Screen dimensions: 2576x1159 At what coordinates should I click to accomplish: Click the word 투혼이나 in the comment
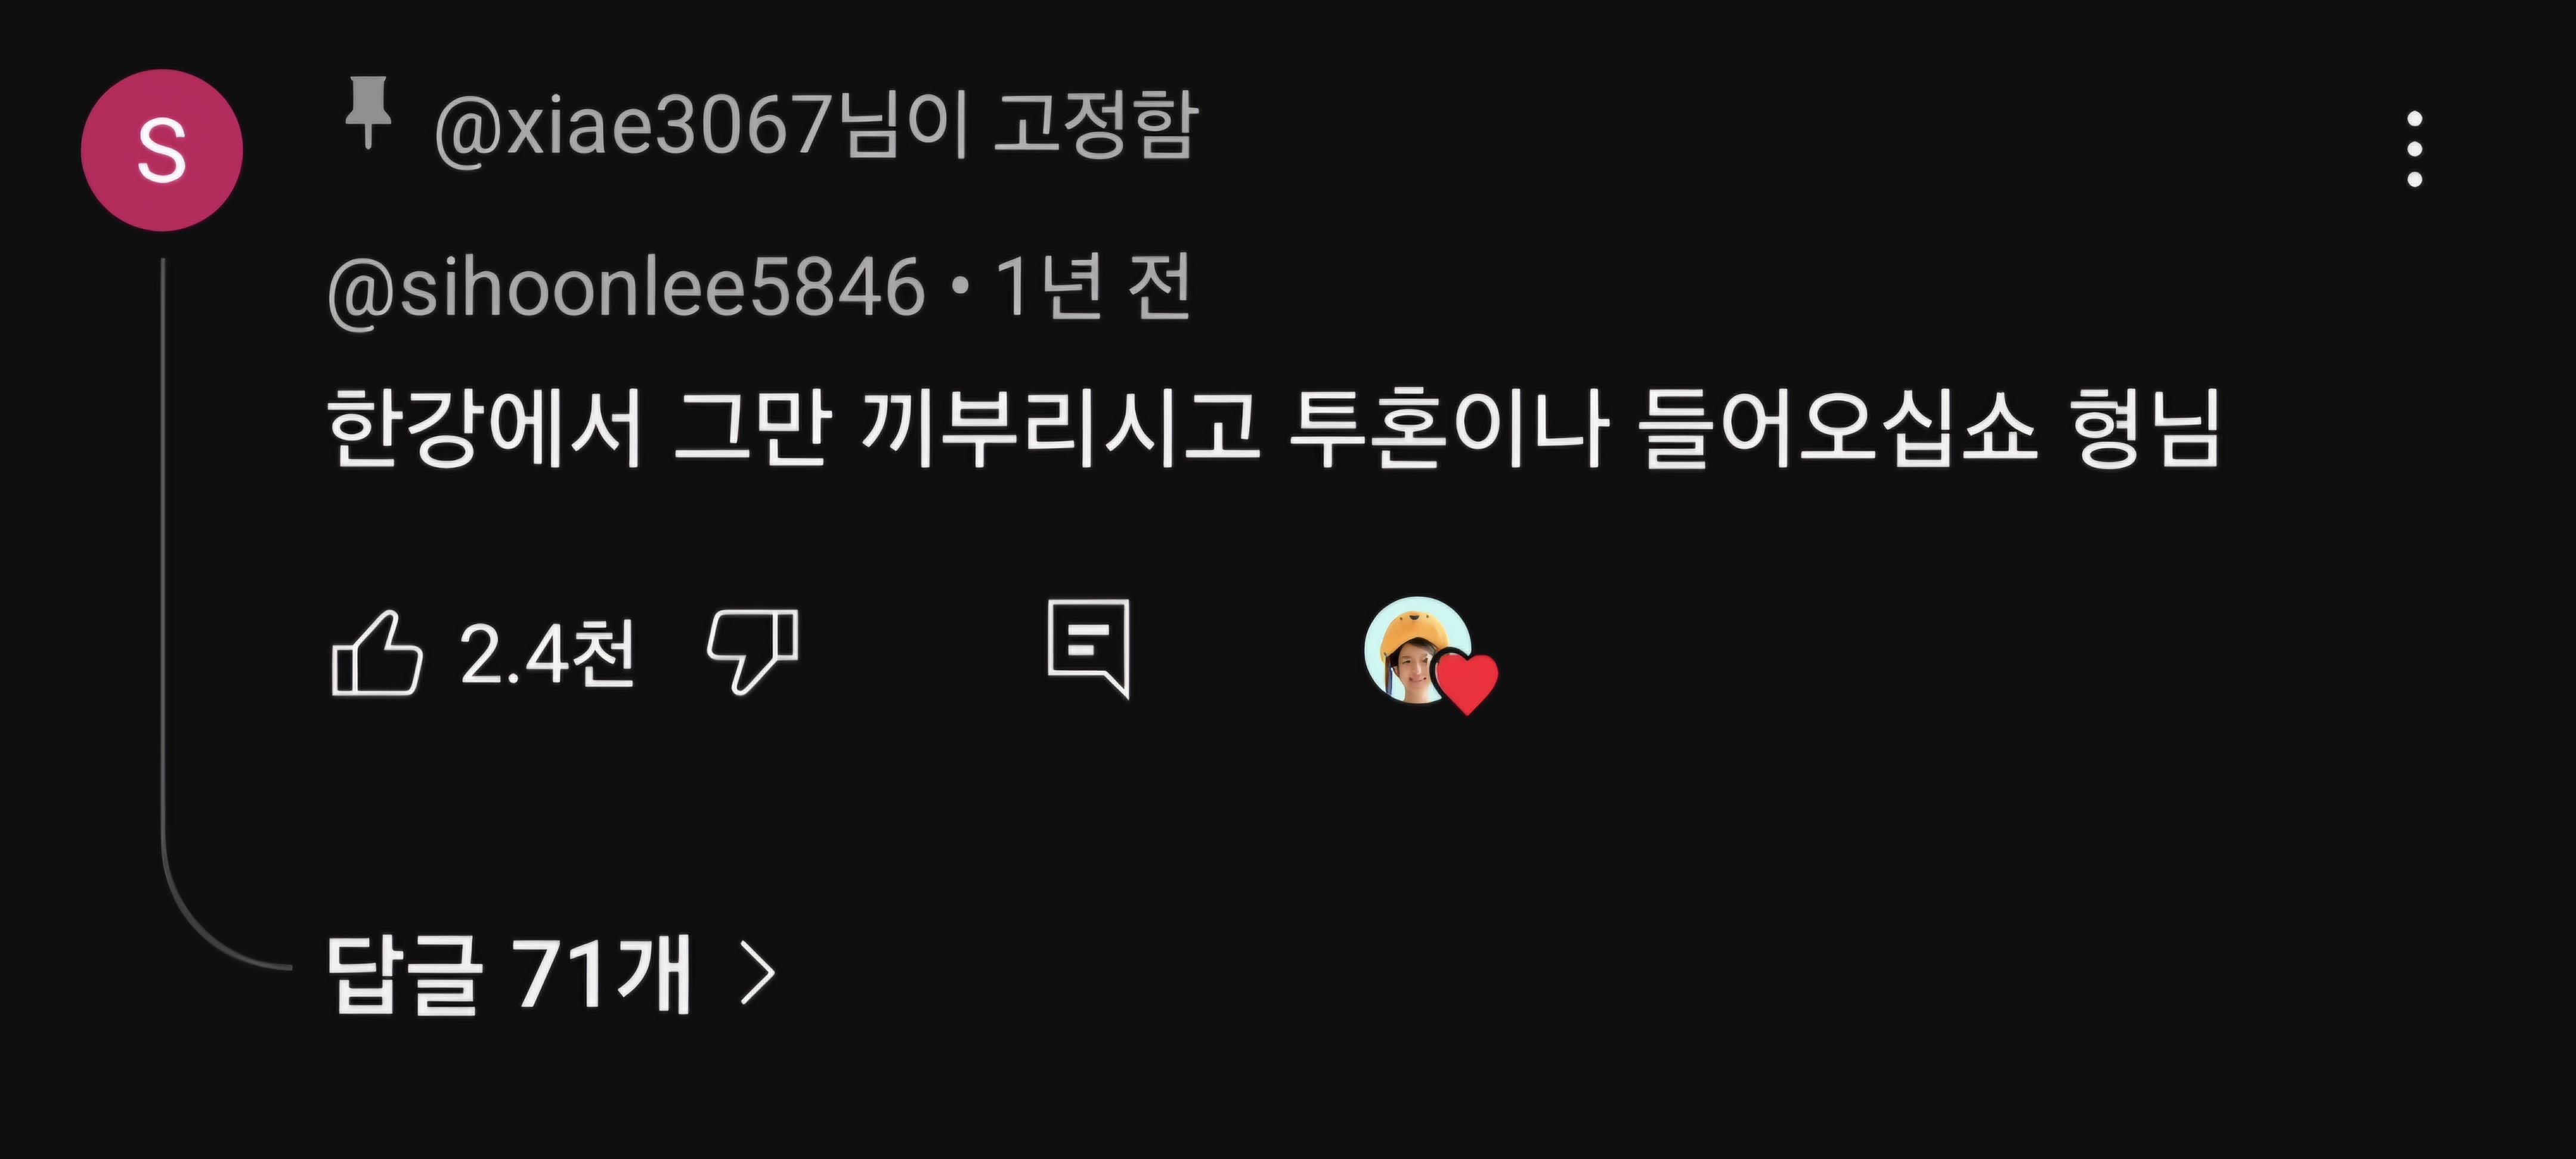coord(1448,427)
